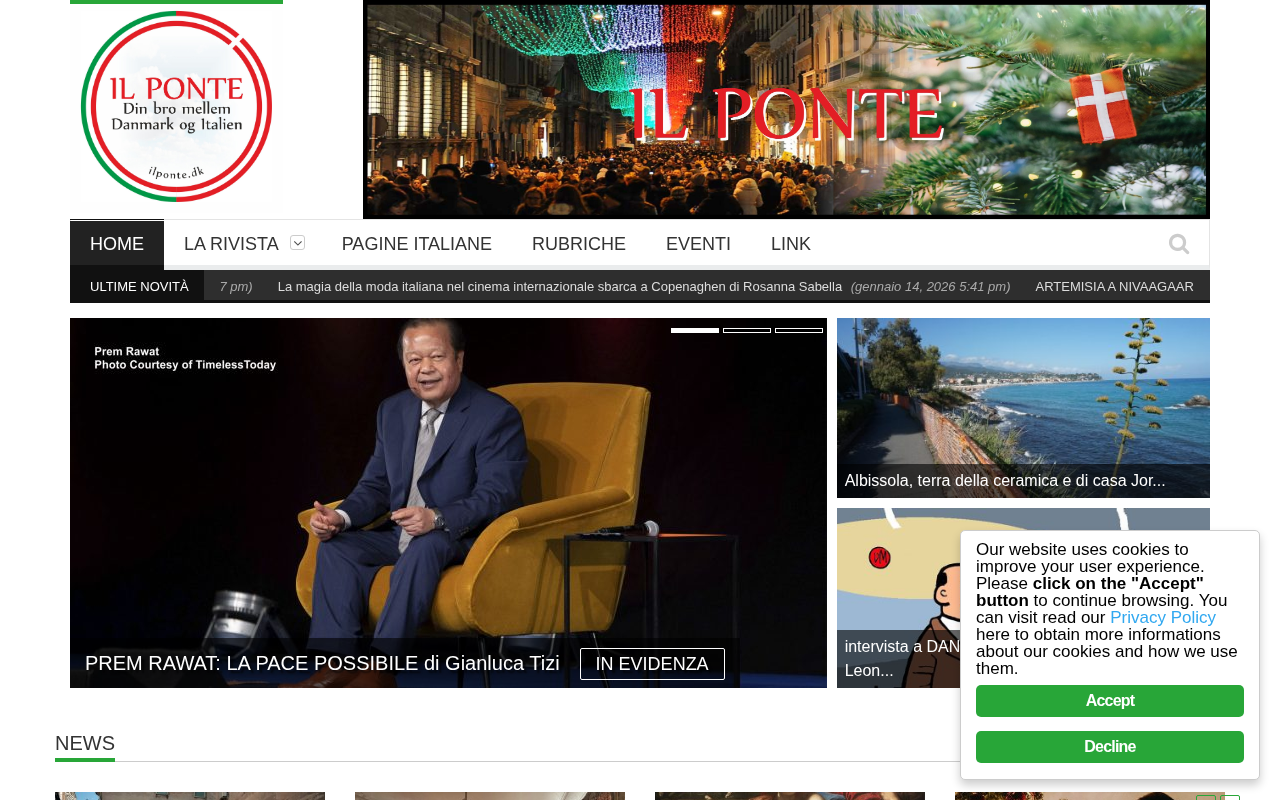
Task: Accept the cookie notice
Action: click(1110, 701)
